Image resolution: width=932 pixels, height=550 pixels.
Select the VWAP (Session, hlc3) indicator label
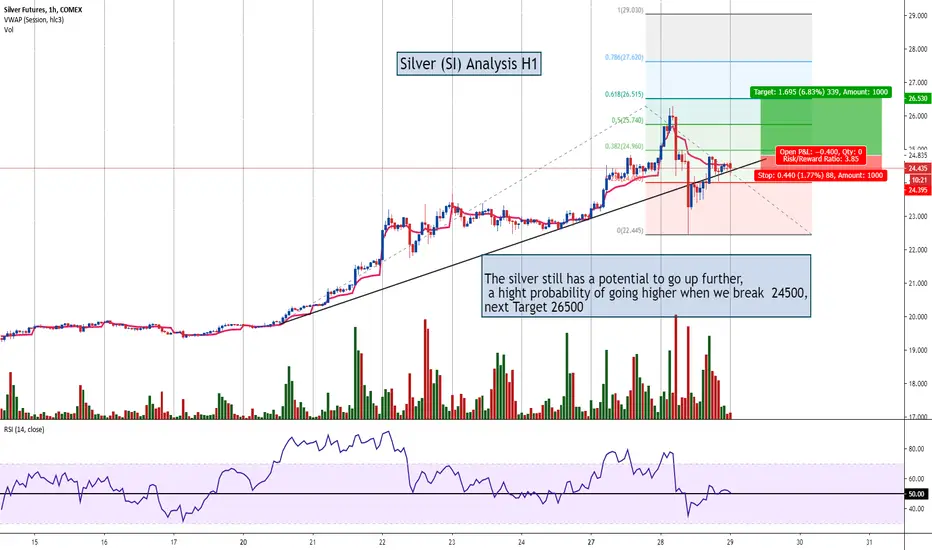pyautogui.click(x=34, y=20)
